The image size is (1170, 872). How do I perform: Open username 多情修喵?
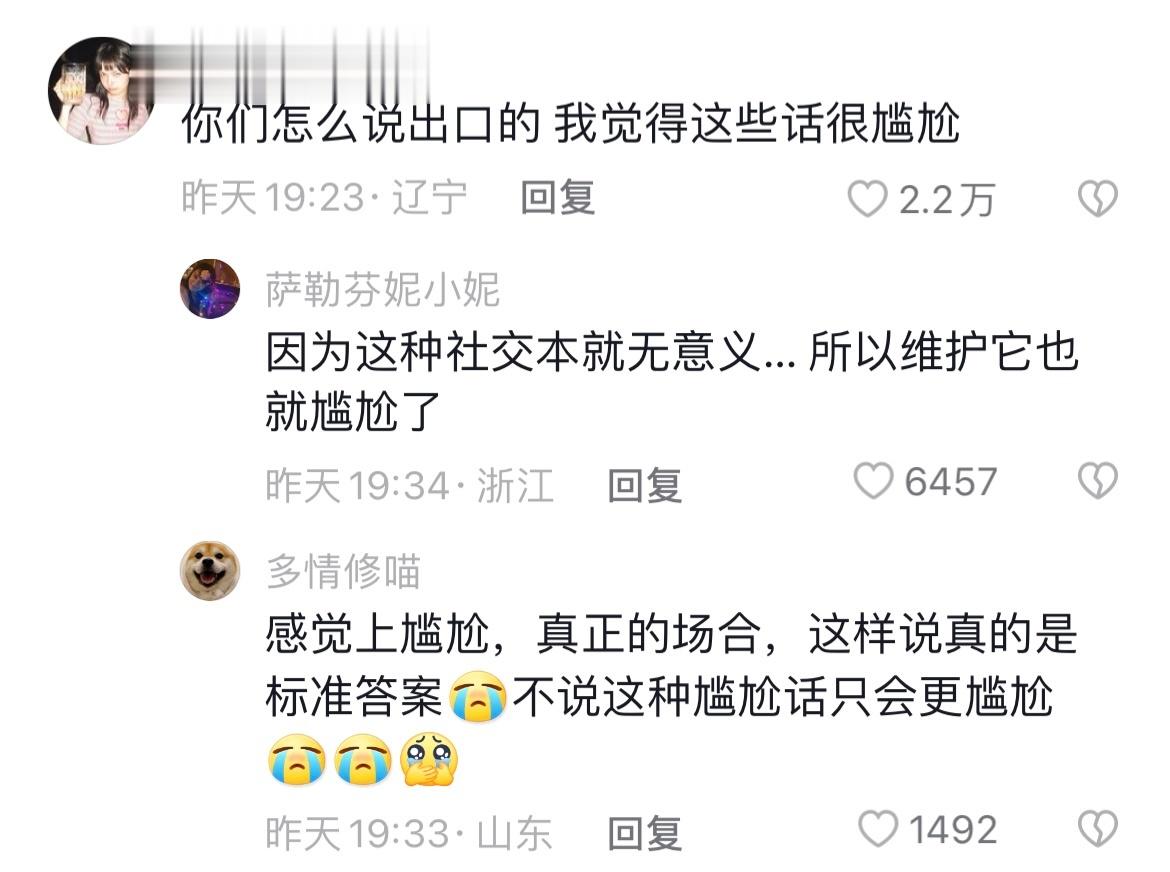click(x=344, y=571)
